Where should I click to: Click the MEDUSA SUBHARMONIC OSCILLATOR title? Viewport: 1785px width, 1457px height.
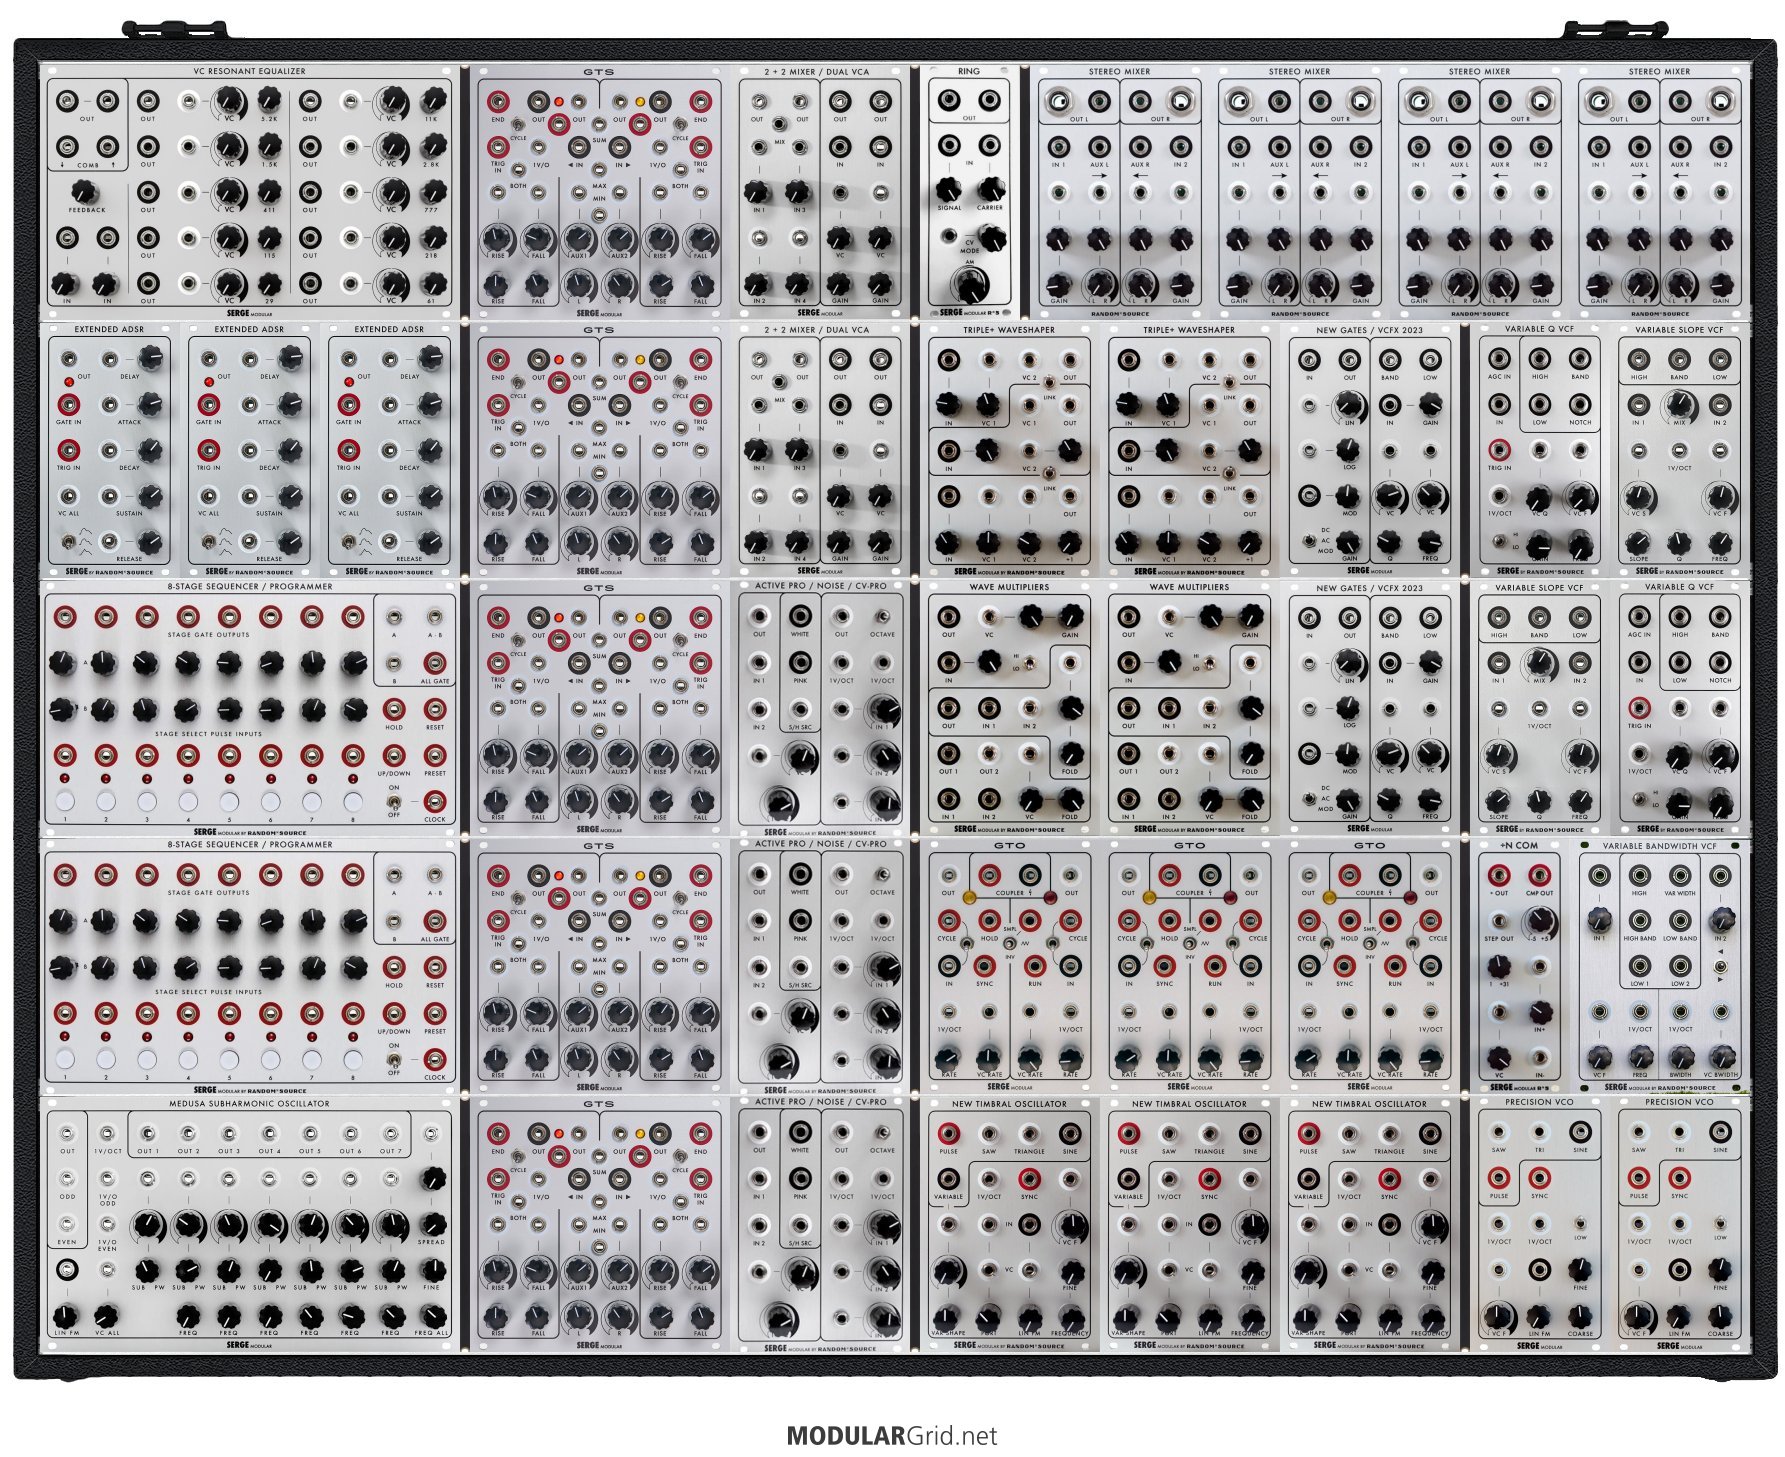point(249,1104)
